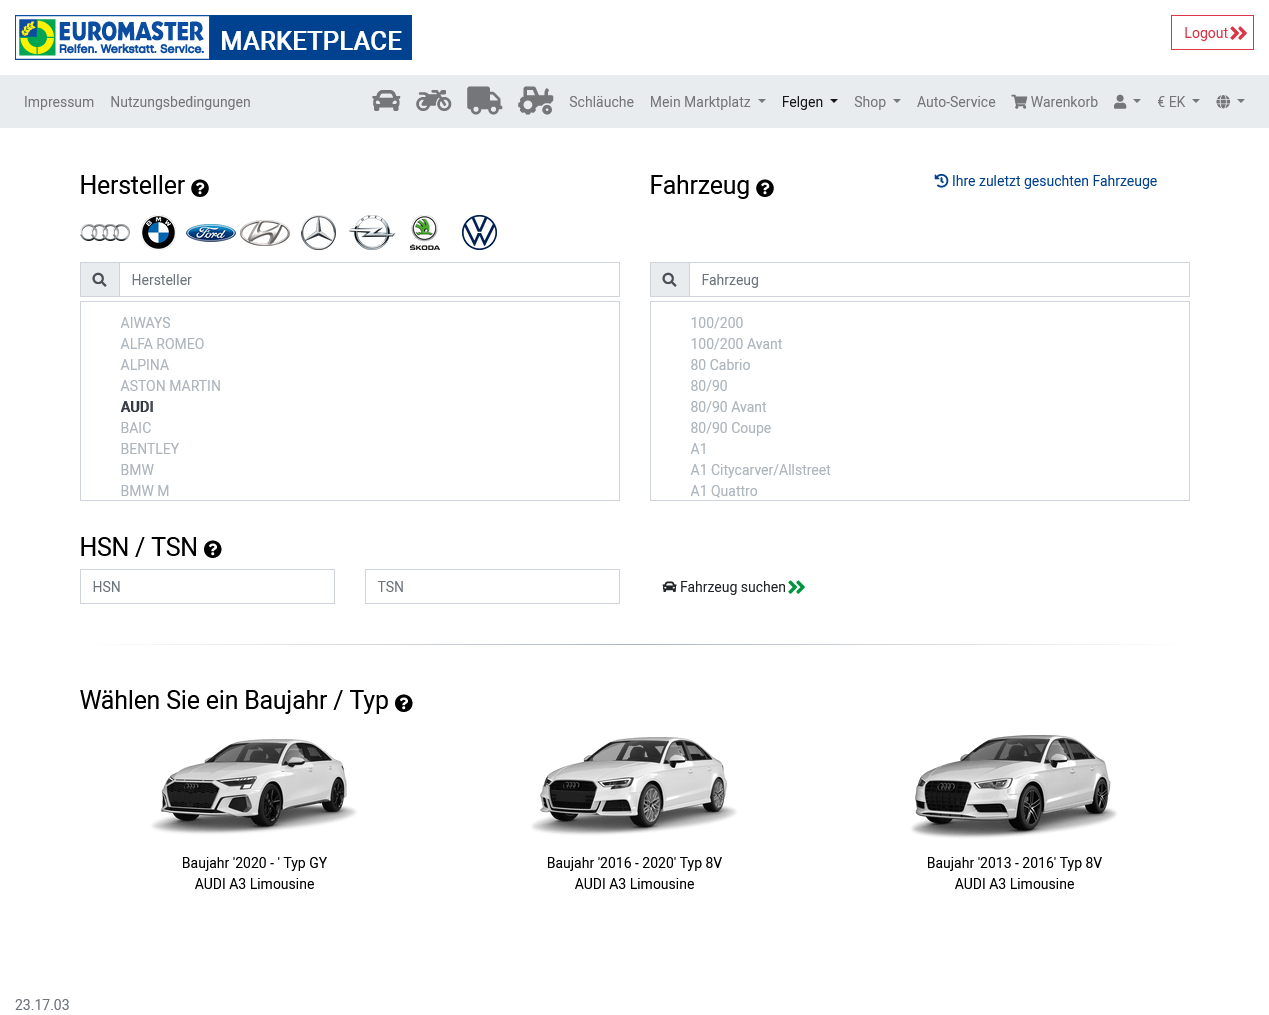Click the Logout button
Image resolution: width=1269 pixels, height=1015 pixels.
click(x=1212, y=33)
